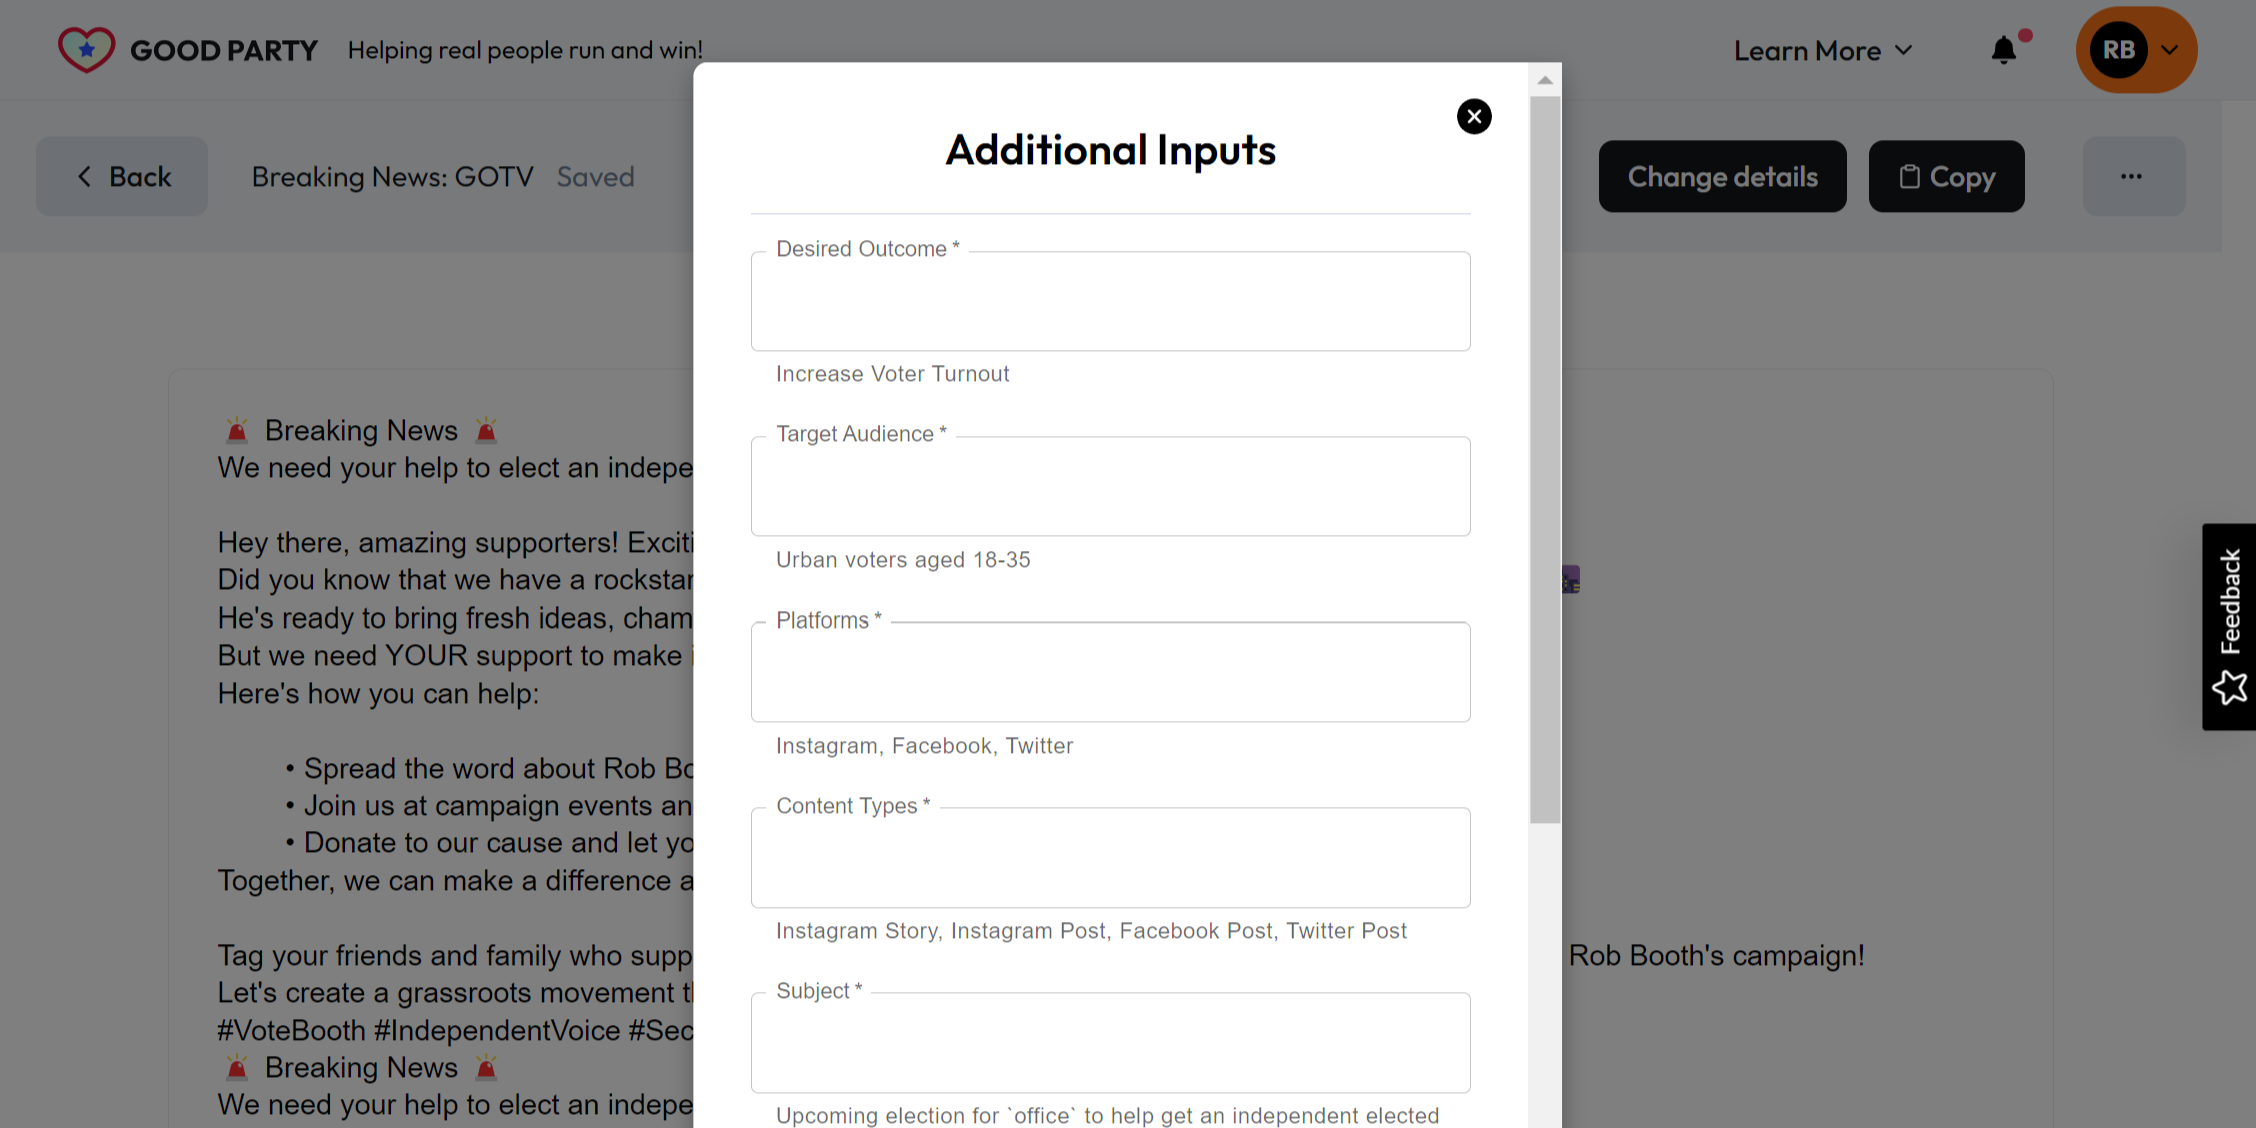Expand the Learn More dropdown

pos(1822,51)
